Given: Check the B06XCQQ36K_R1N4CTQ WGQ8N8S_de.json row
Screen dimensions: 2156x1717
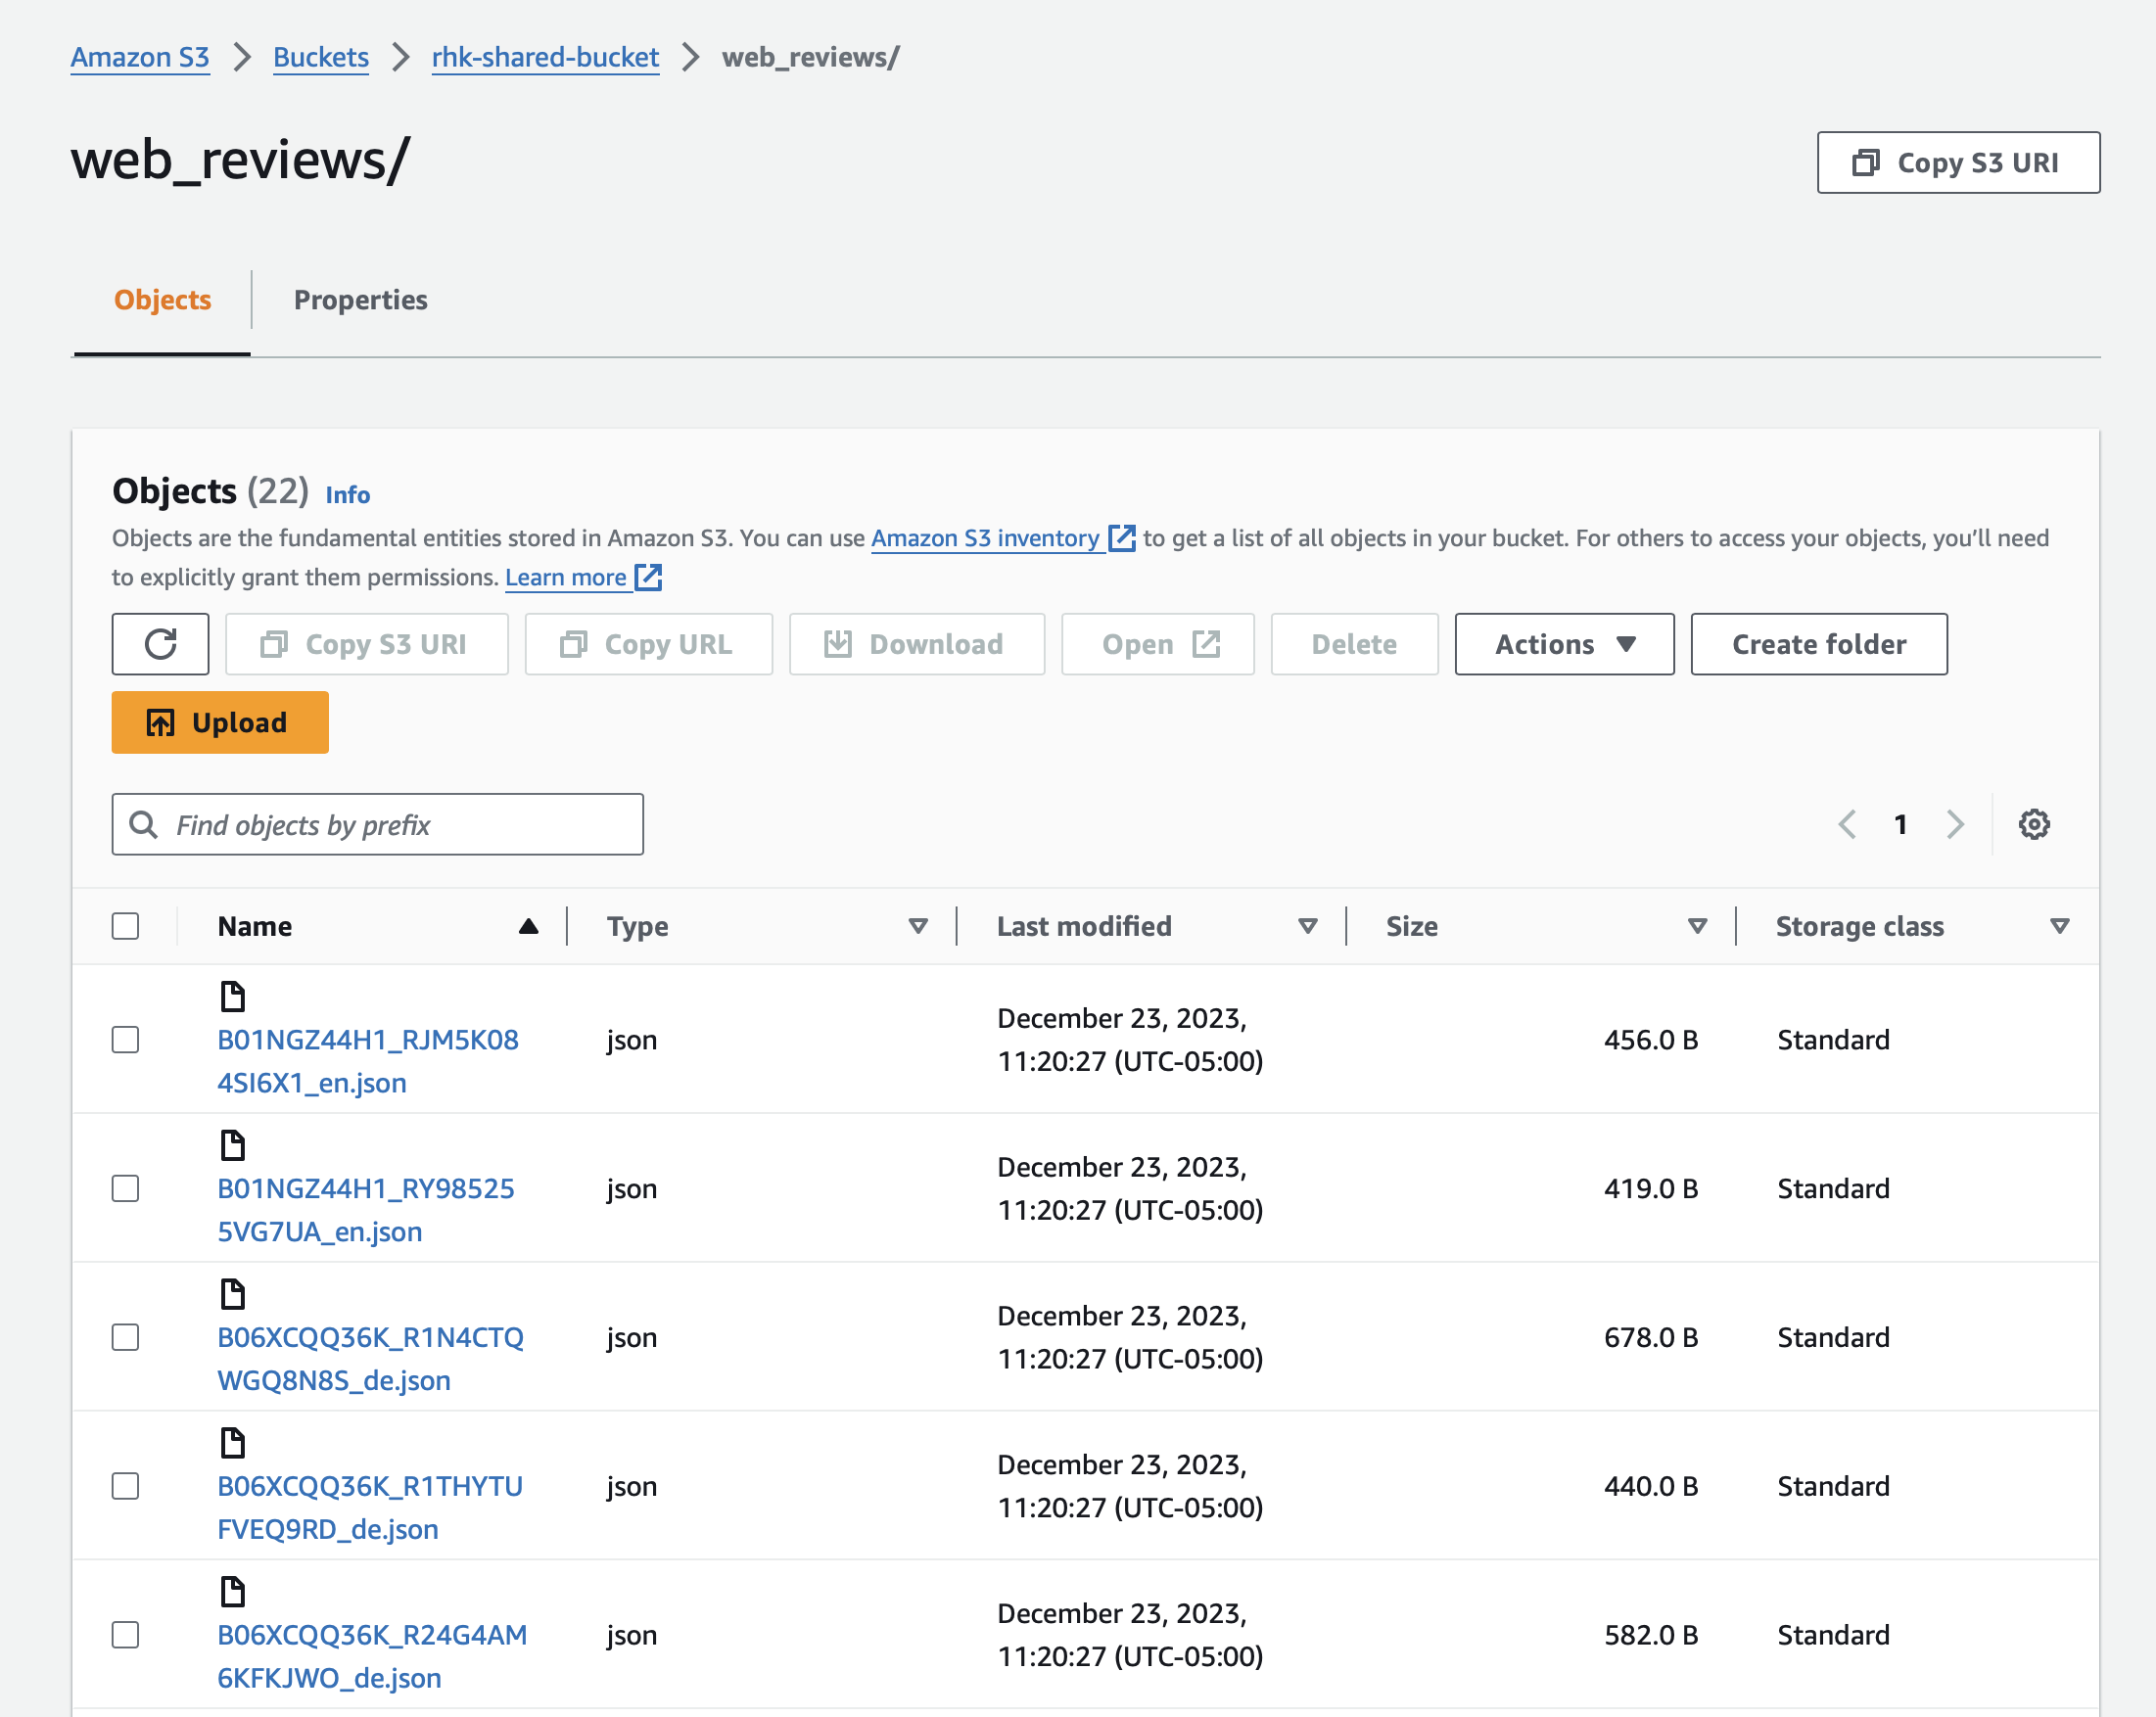Looking at the screenshot, I should pyautogui.click(x=125, y=1337).
